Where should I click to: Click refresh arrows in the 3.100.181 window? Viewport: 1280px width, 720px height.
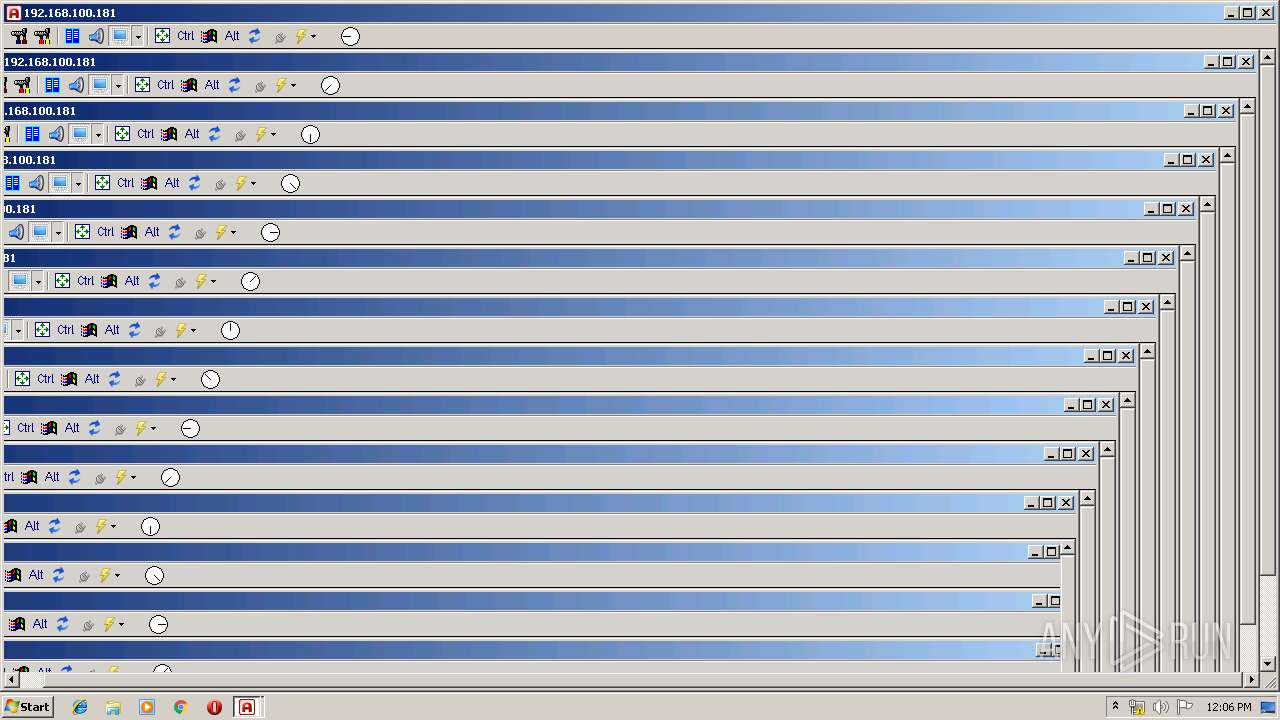[x=195, y=183]
